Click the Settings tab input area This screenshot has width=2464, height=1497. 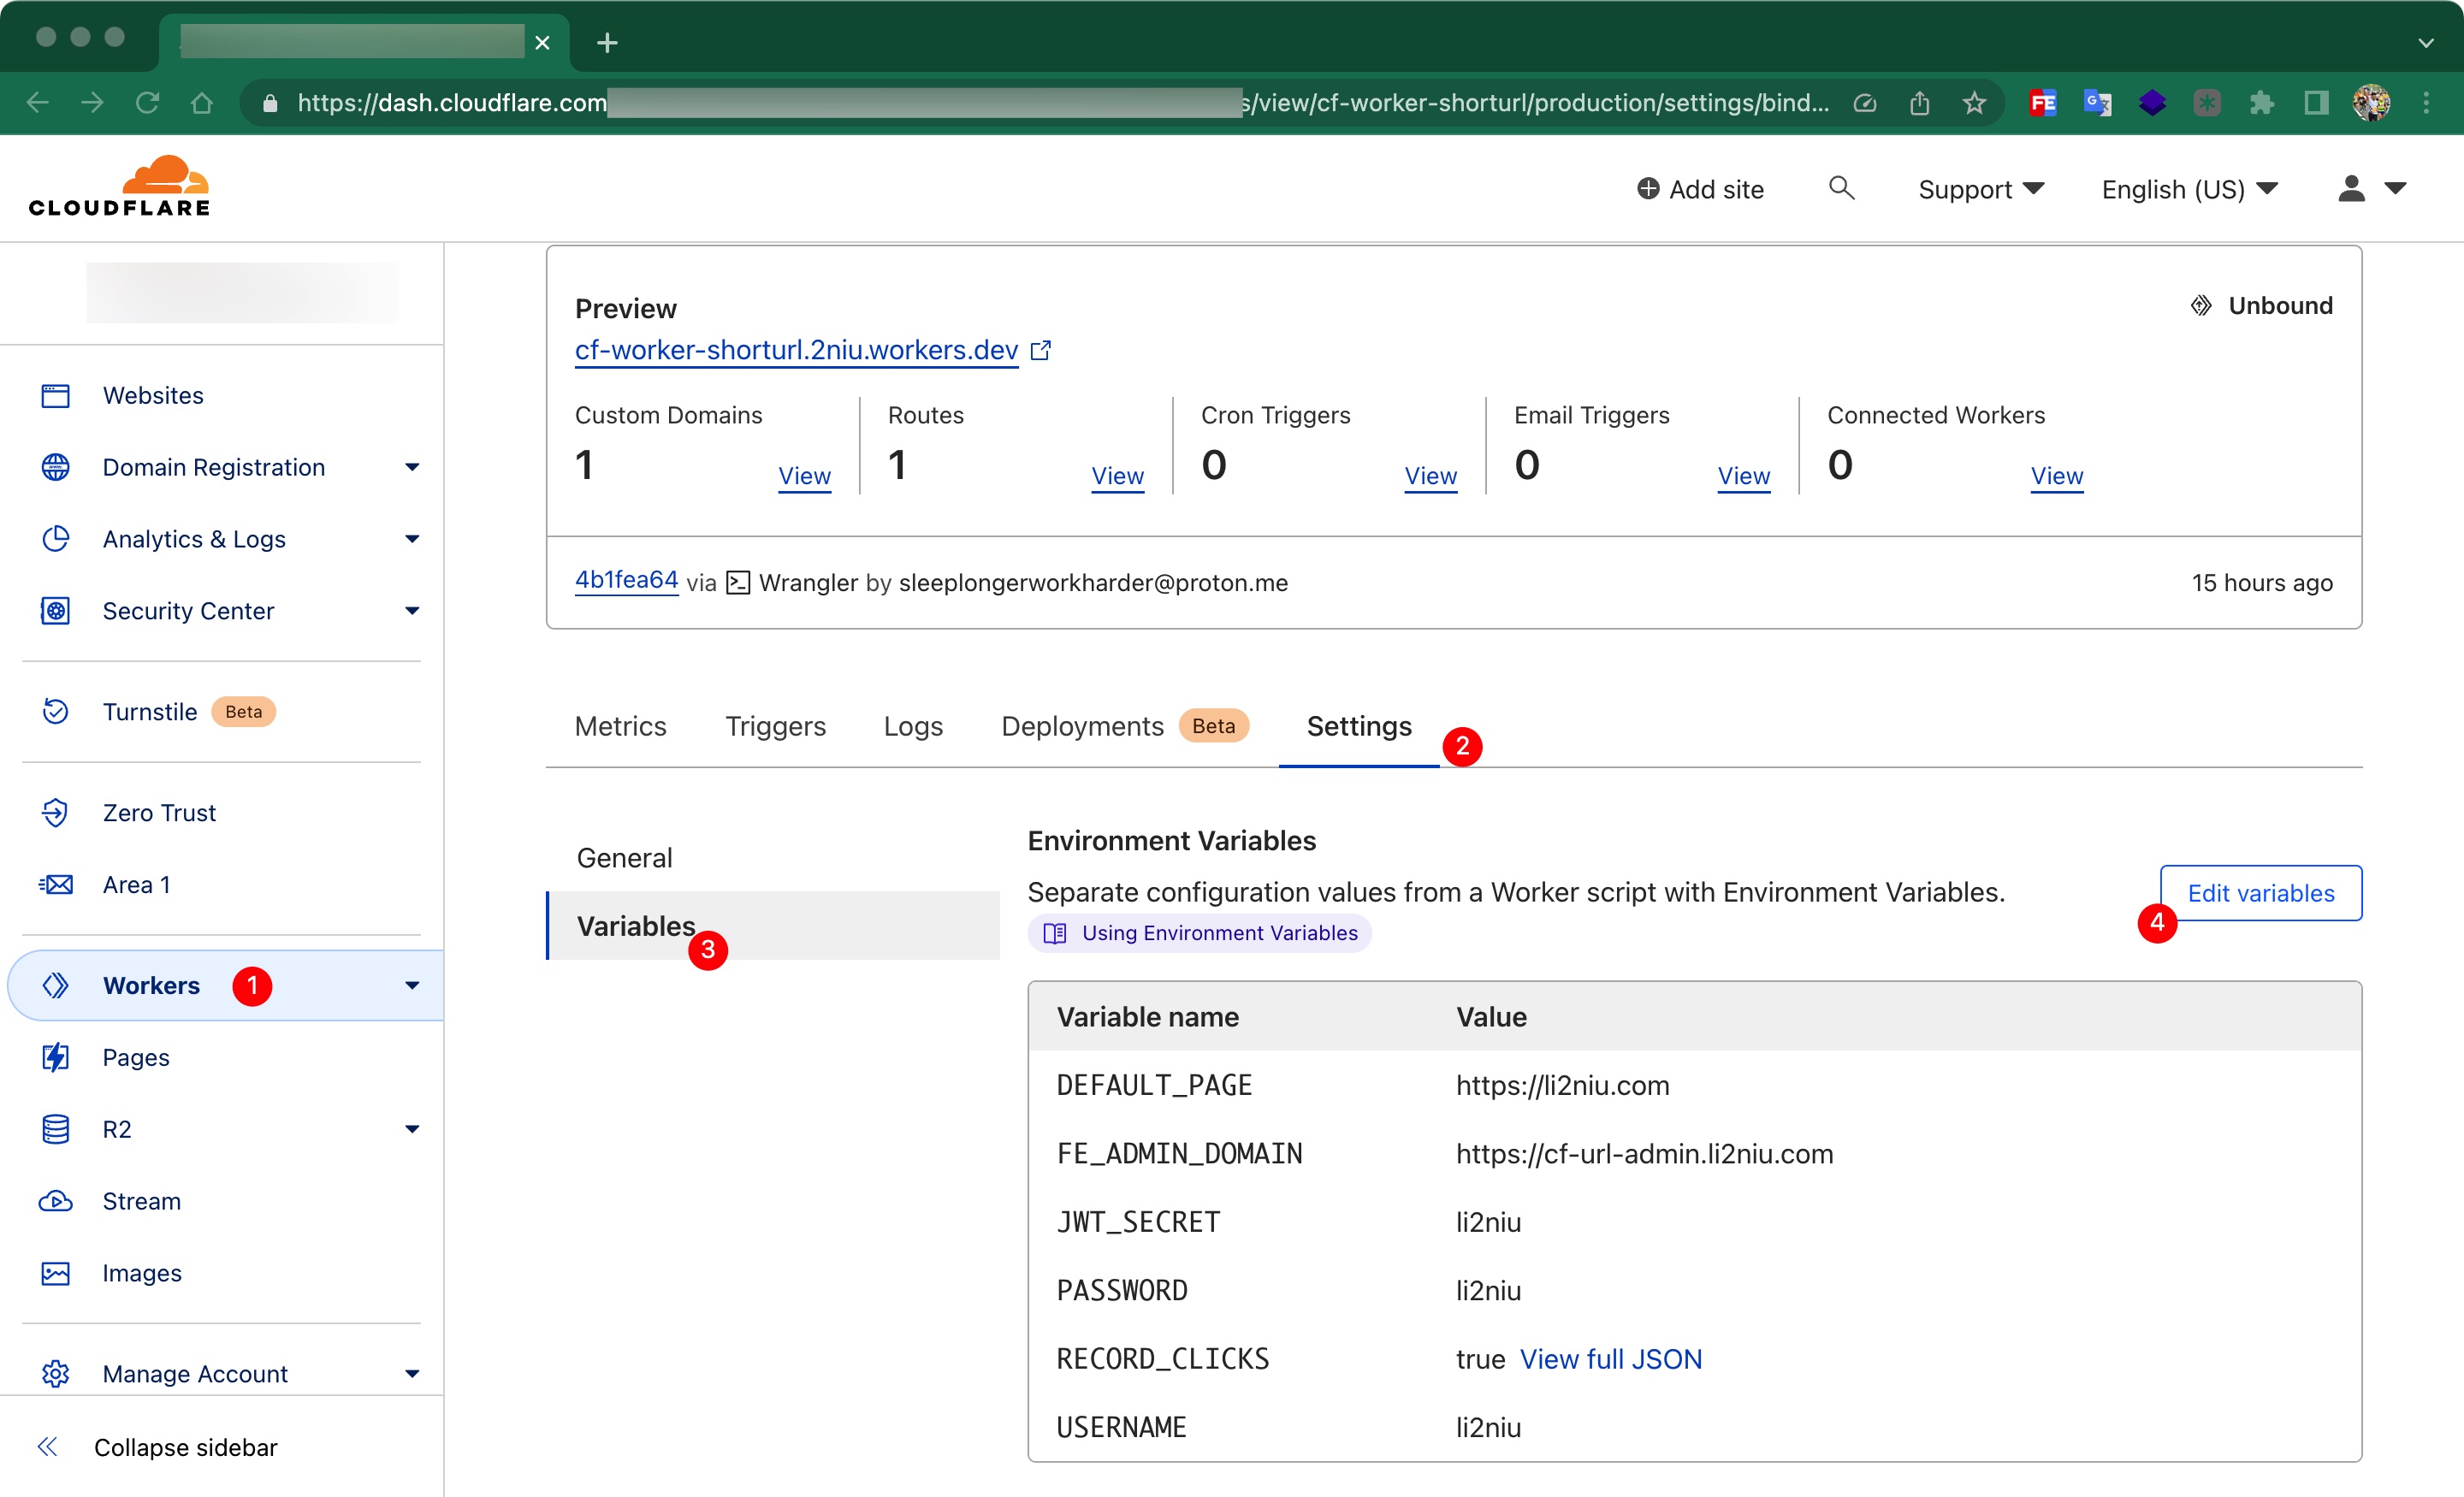[x=1357, y=726]
